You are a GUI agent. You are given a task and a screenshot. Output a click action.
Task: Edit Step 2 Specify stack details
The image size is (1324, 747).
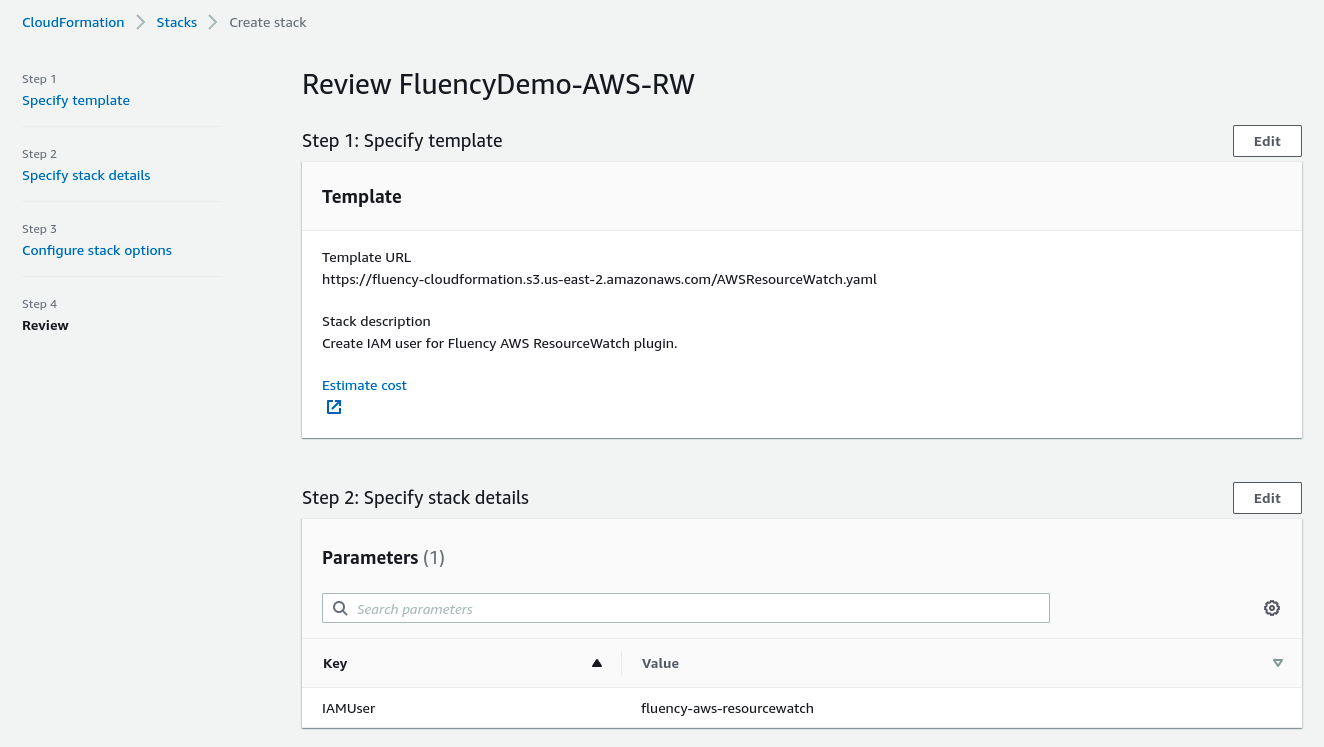(x=1267, y=498)
